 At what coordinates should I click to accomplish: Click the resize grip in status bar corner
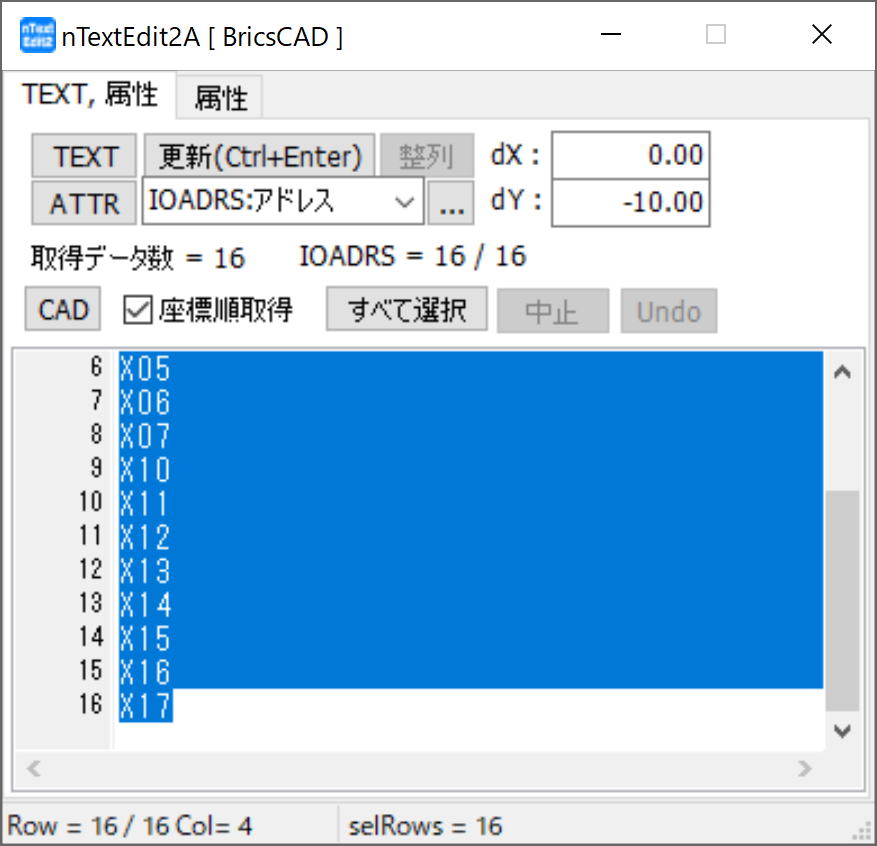(x=862, y=833)
